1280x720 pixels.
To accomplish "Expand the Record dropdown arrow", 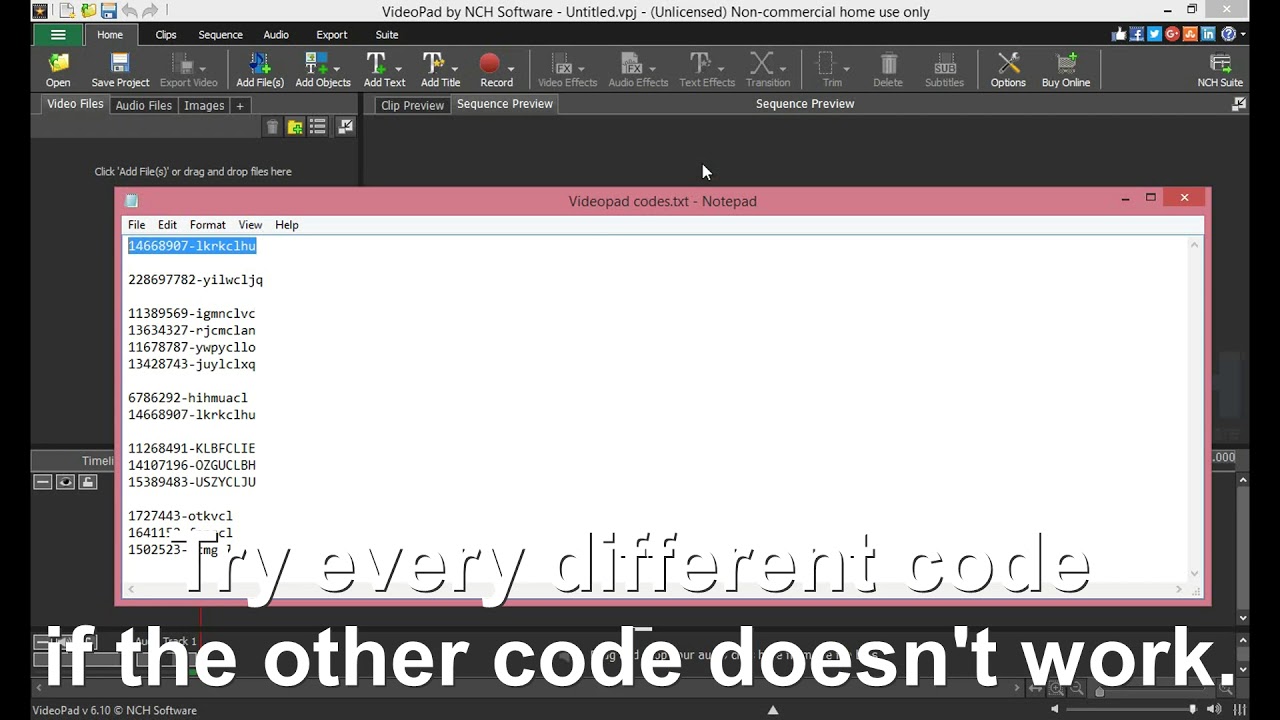I will pyautogui.click(x=511, y=69).
